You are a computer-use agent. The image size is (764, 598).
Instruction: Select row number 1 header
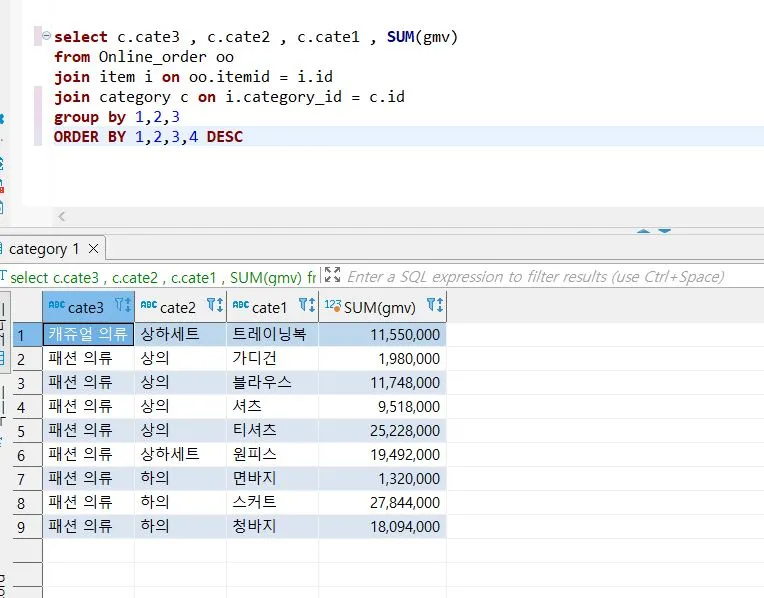[x=27, y=335]
